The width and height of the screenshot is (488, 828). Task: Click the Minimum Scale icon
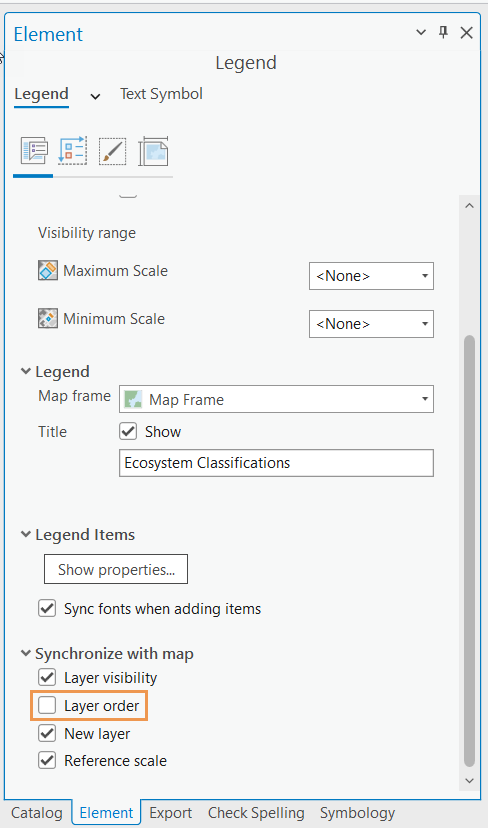click(x=48, y=319)
